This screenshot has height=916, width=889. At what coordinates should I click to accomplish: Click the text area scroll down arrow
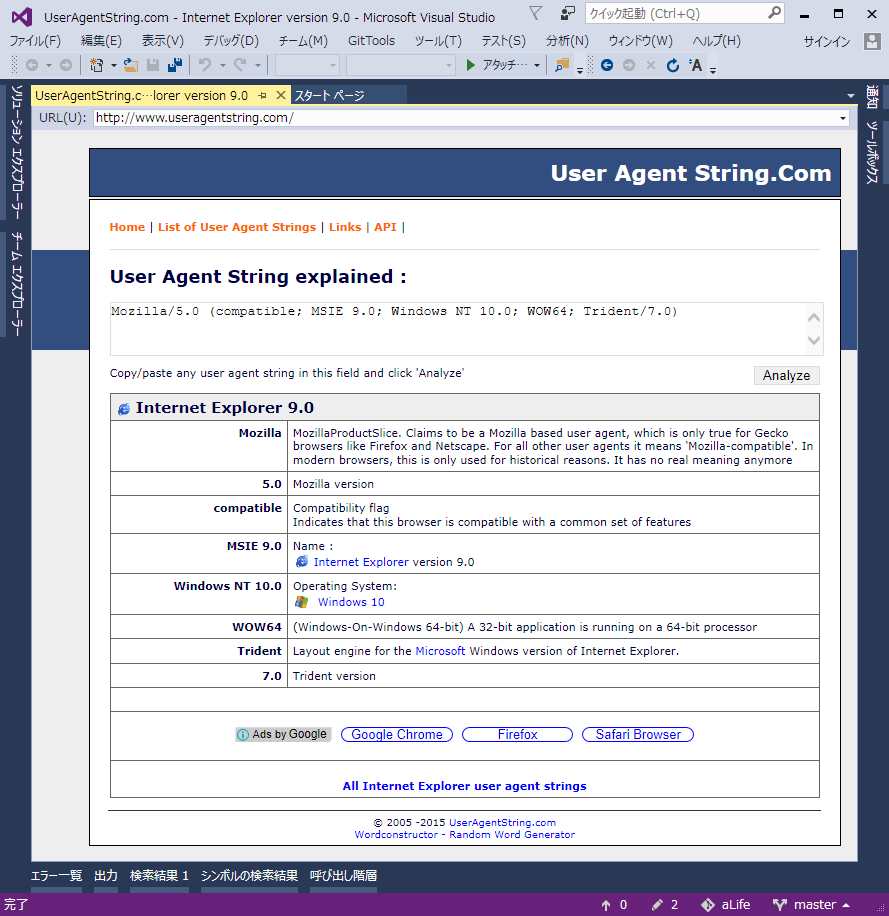pyautogui.click(x=814, y=341)
